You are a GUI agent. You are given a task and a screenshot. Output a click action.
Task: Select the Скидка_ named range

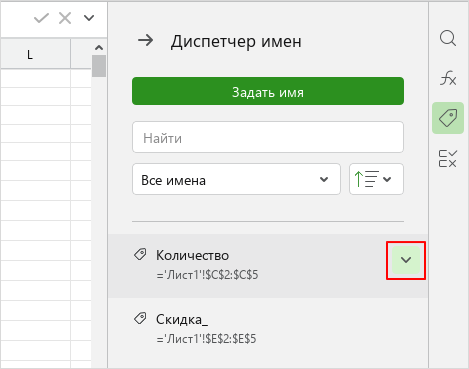tap(268, 329)
